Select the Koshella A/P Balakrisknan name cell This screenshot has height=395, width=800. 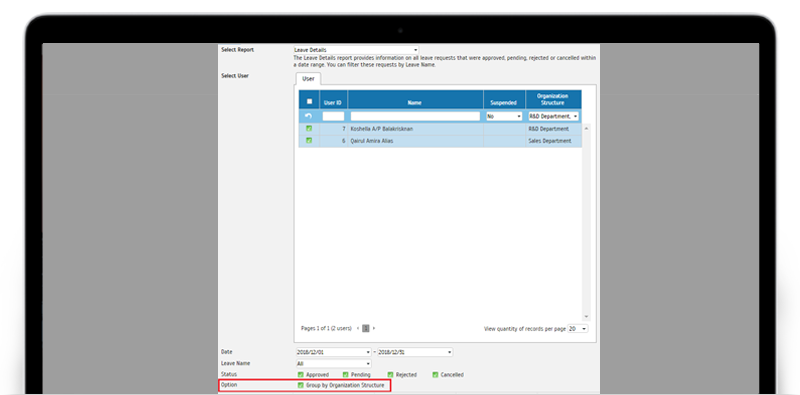coord(415,129)
